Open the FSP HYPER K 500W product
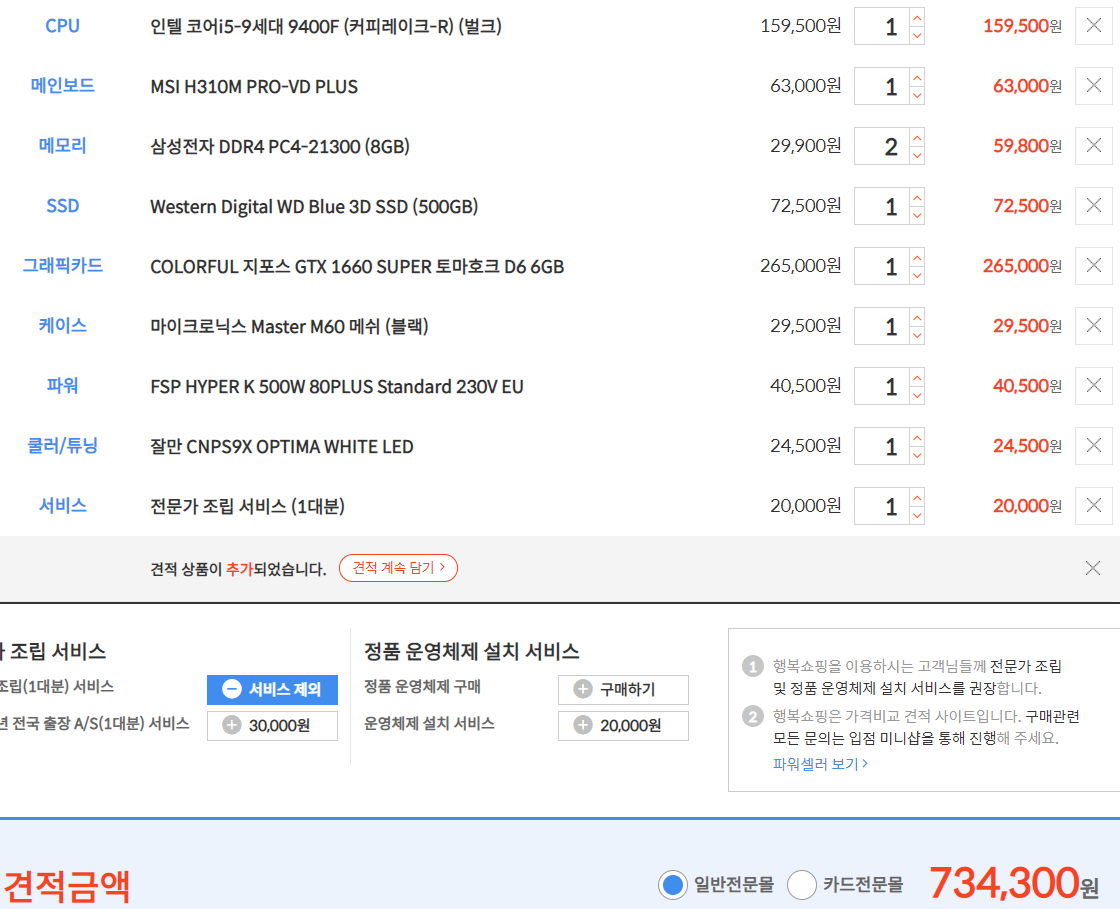This screenshot has width=1120, height=909. tap(336, 386)
